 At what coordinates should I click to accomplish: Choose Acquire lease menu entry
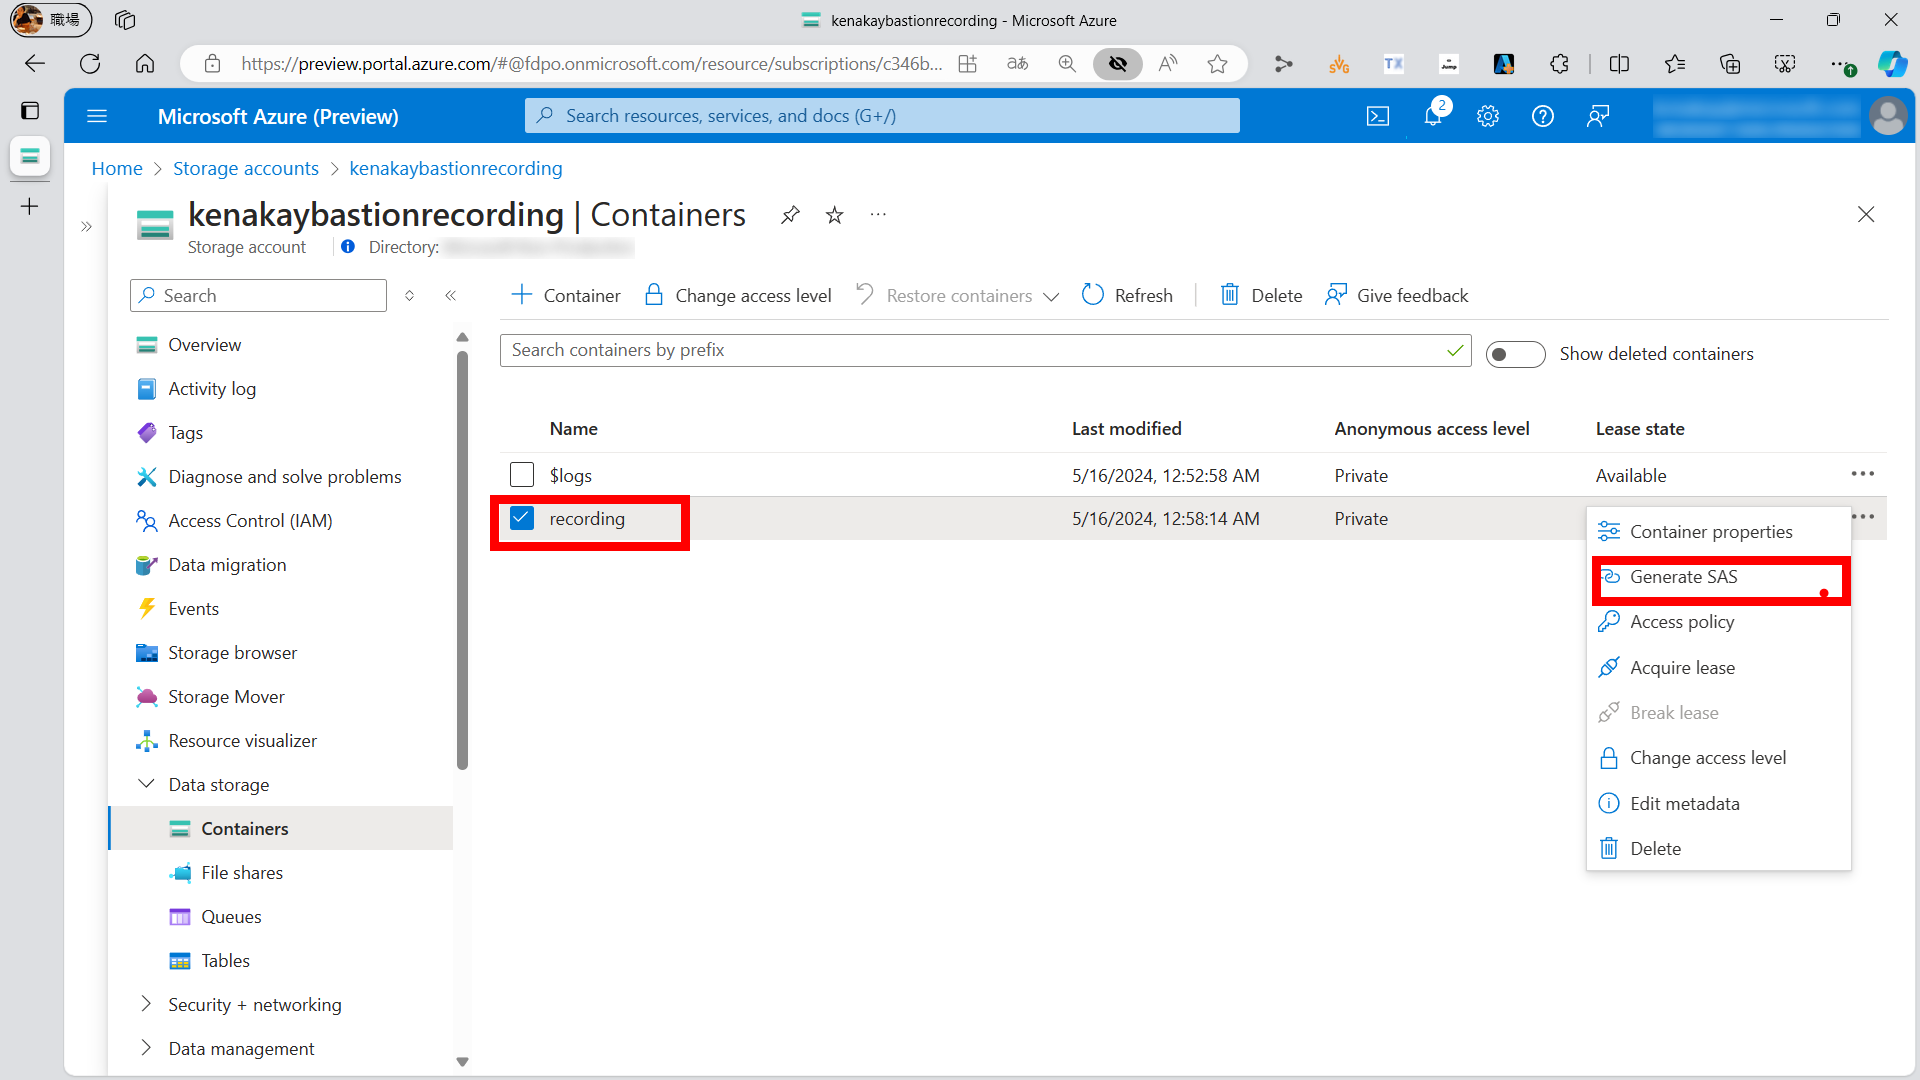[x=1682, y=668]
